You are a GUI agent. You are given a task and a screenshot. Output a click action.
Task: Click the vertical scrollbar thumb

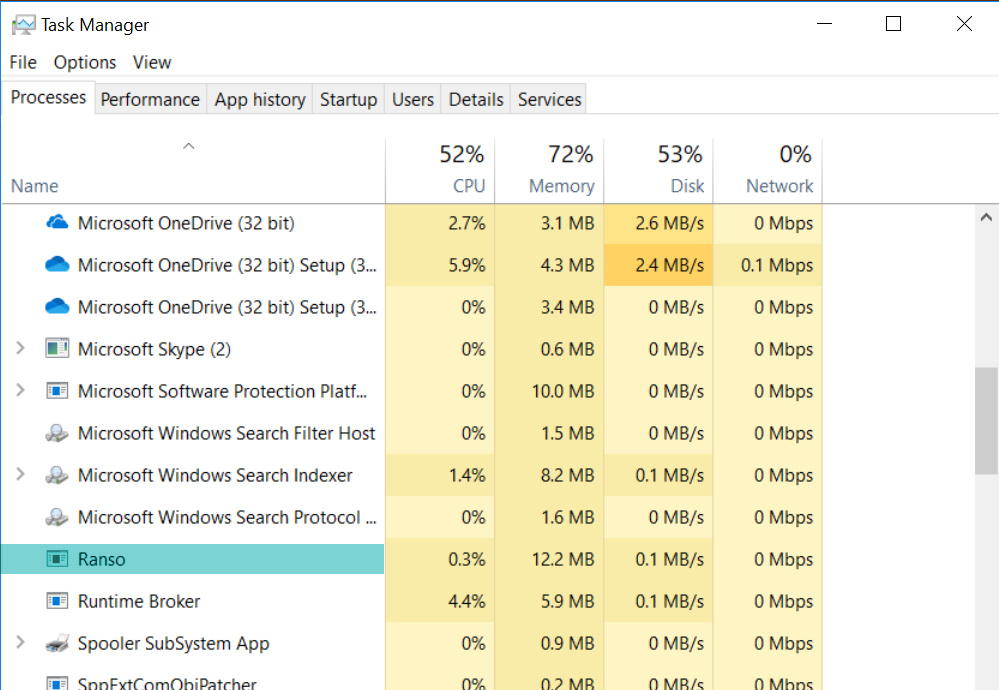coord(986,420)
